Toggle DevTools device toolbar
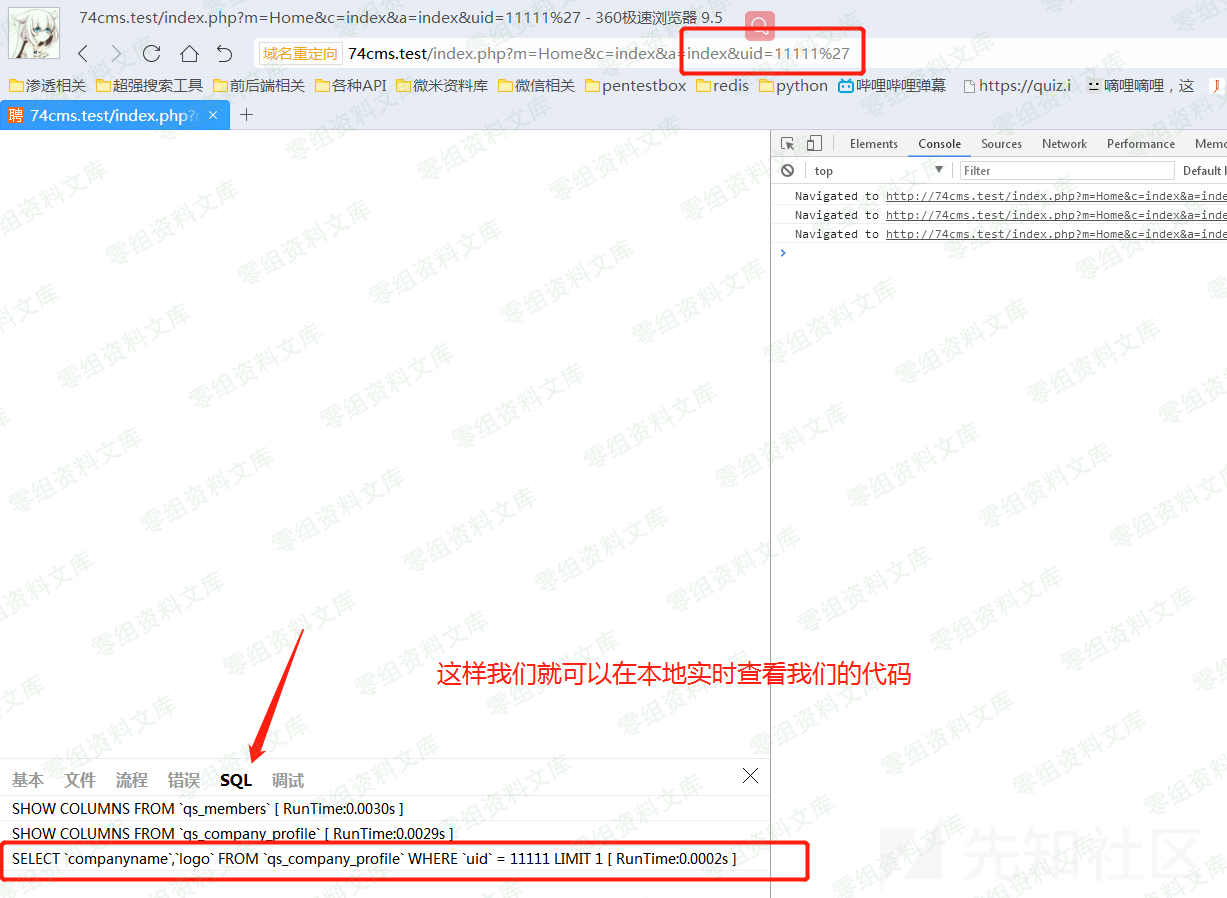The height and width of the screenshot is (898, 1227). pyautogui.click(x=814, y=144)
